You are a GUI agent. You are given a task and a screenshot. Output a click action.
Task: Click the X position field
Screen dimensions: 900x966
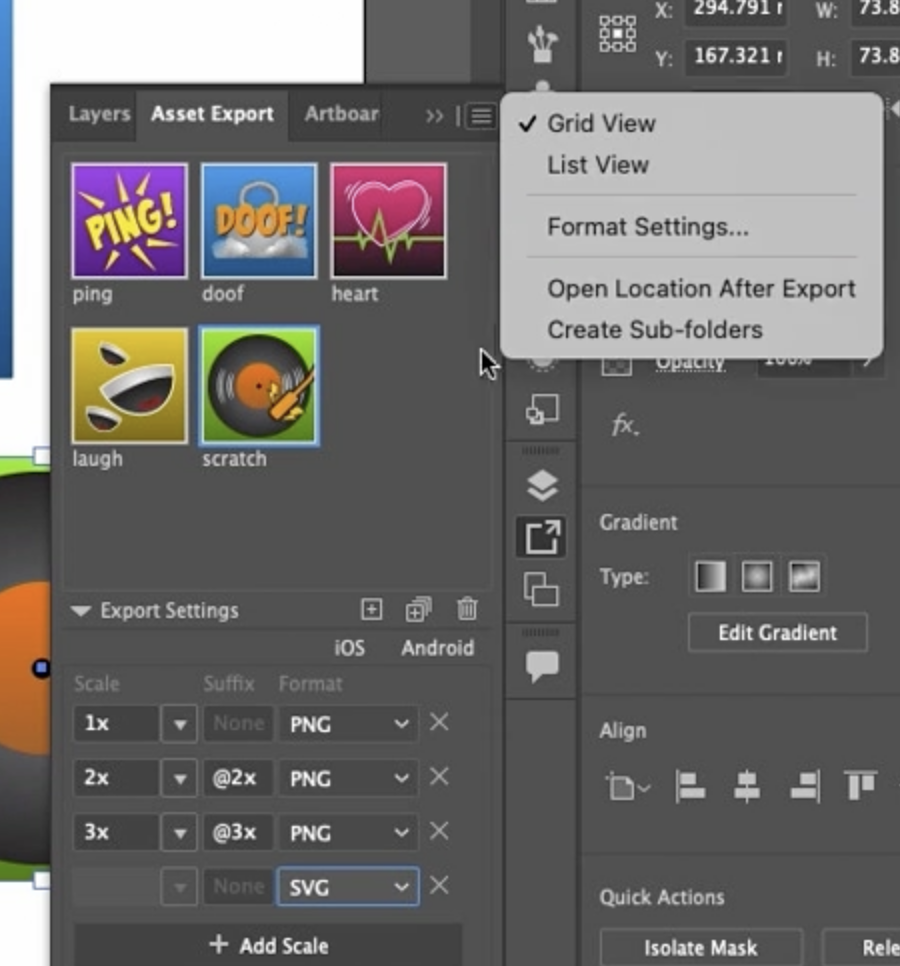click(x=736, y=10)
